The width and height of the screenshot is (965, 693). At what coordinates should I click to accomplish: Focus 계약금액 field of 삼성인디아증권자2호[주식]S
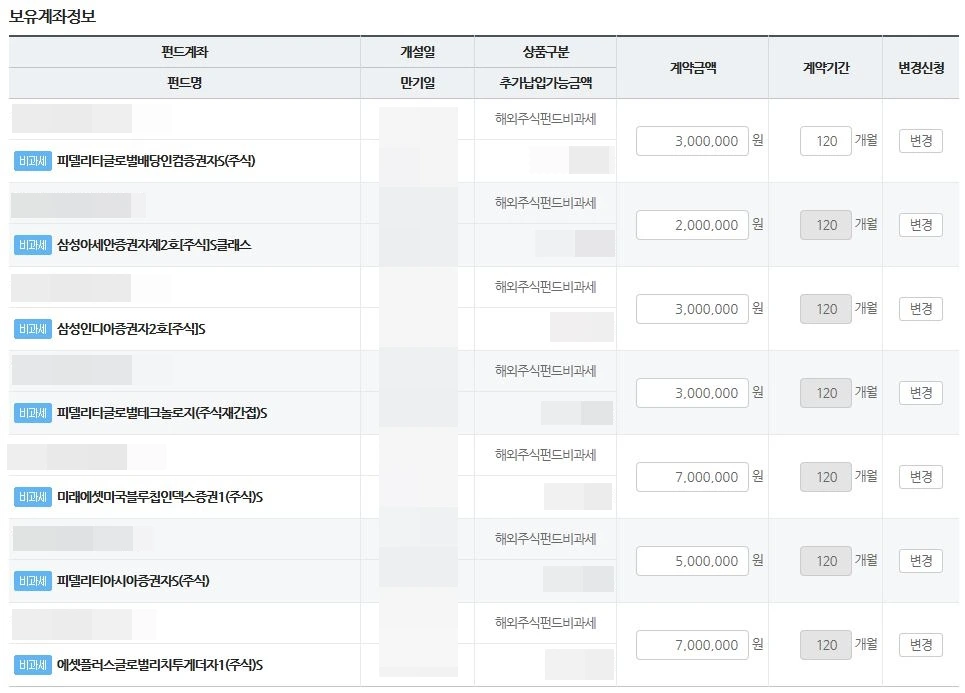pyautogui.click(x=692, y=309)
